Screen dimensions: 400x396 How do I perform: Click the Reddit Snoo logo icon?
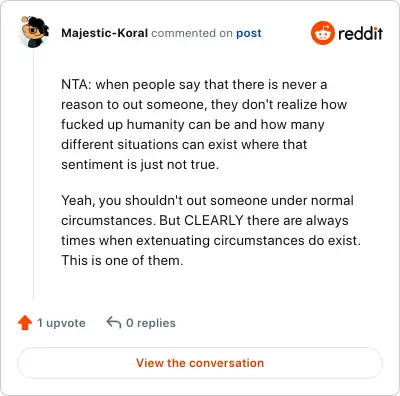click(322, 33)
